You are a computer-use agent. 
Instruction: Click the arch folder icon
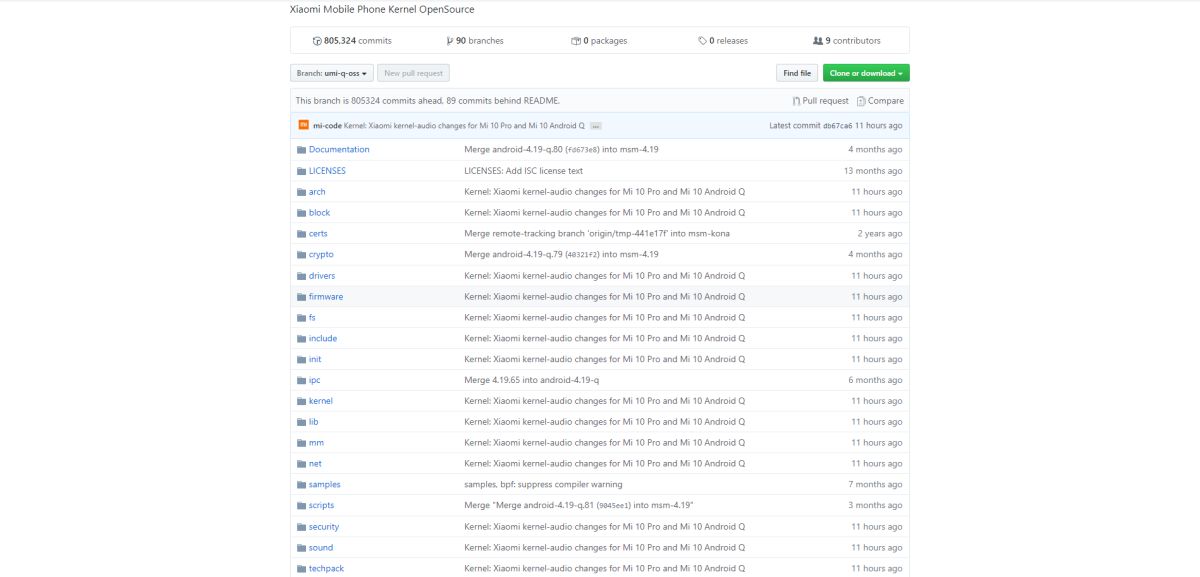(x=300, y=192)
